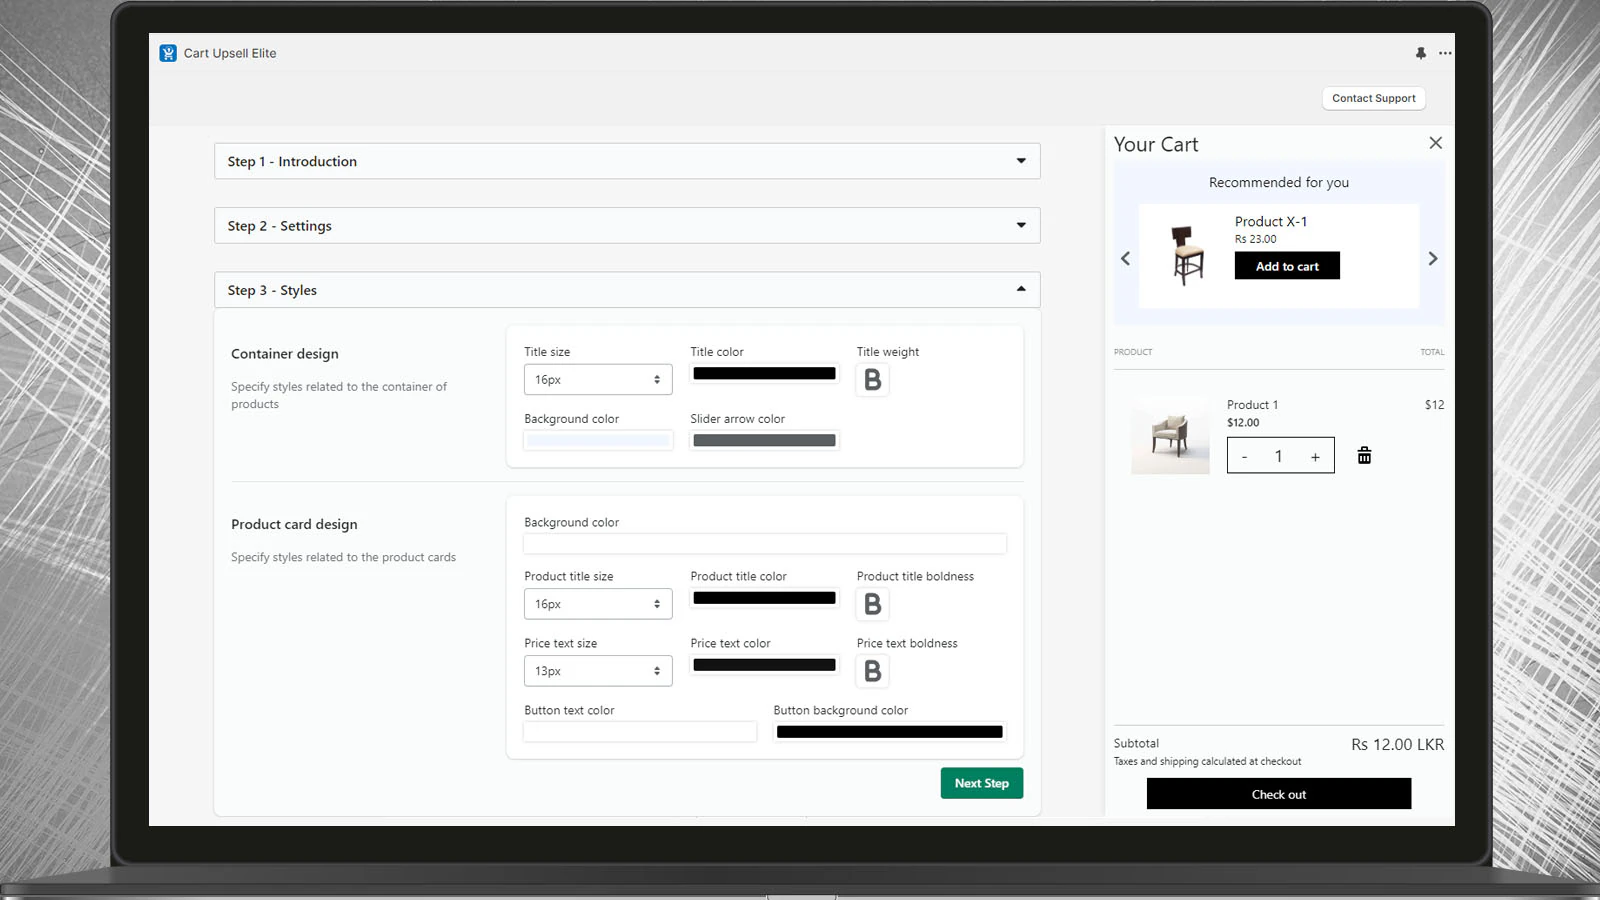Open the Product title size dropdown
1600x900 pixels.
598,604
